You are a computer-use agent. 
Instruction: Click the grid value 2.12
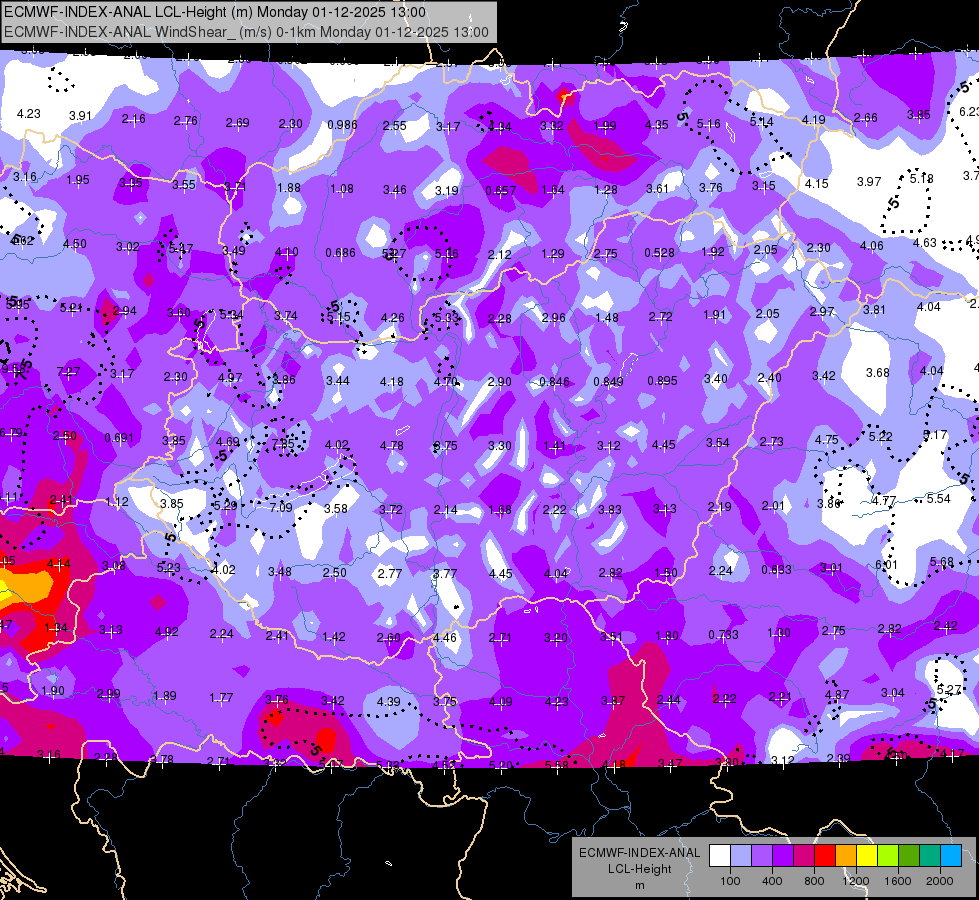[499, 254]
